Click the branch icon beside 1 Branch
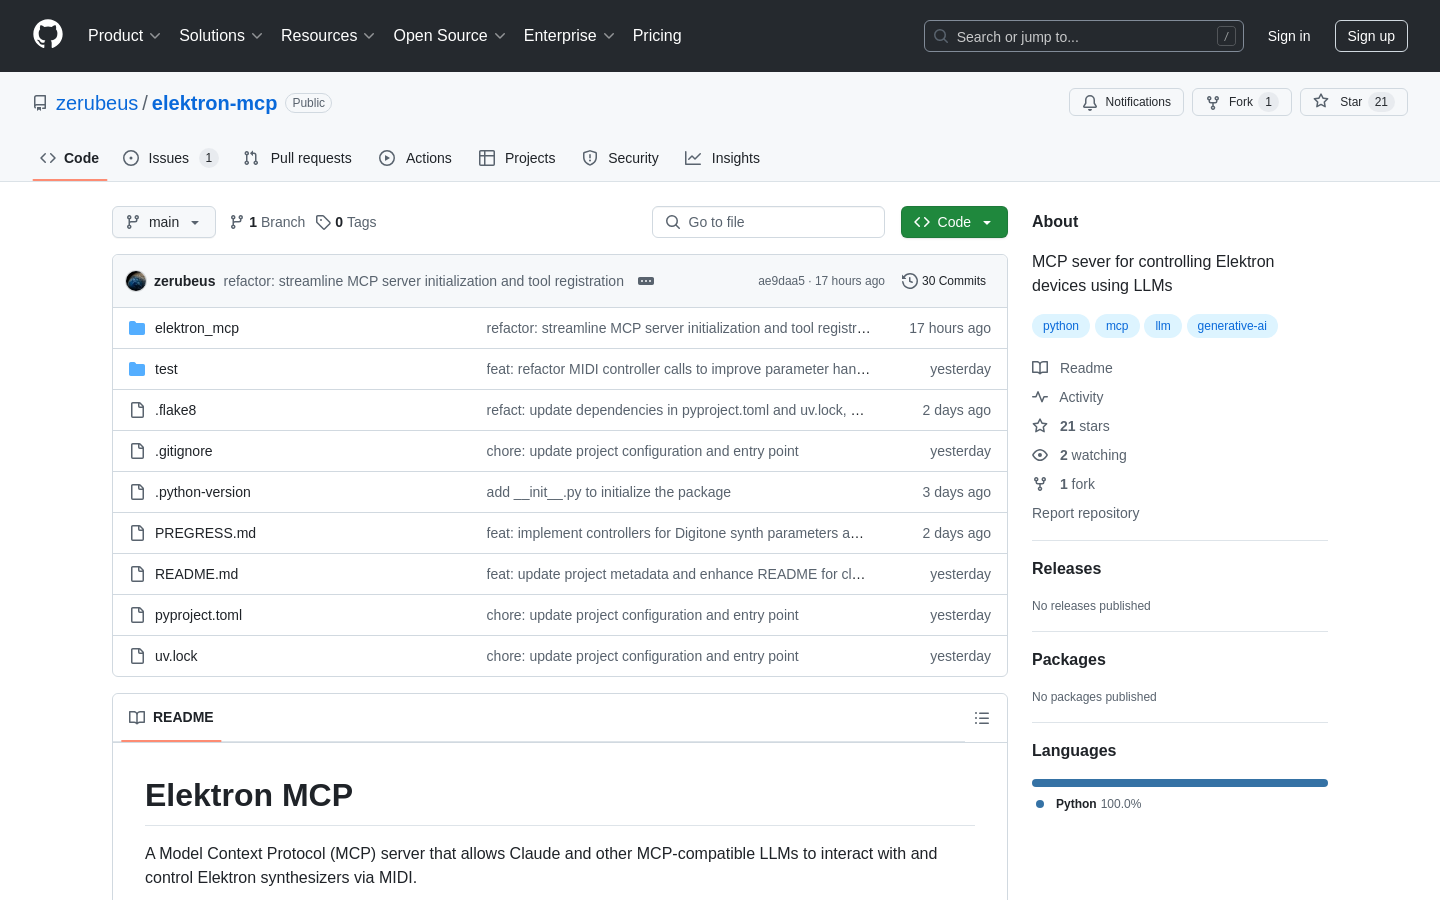This screenshot has height=900, width=1440. [237, 222]
